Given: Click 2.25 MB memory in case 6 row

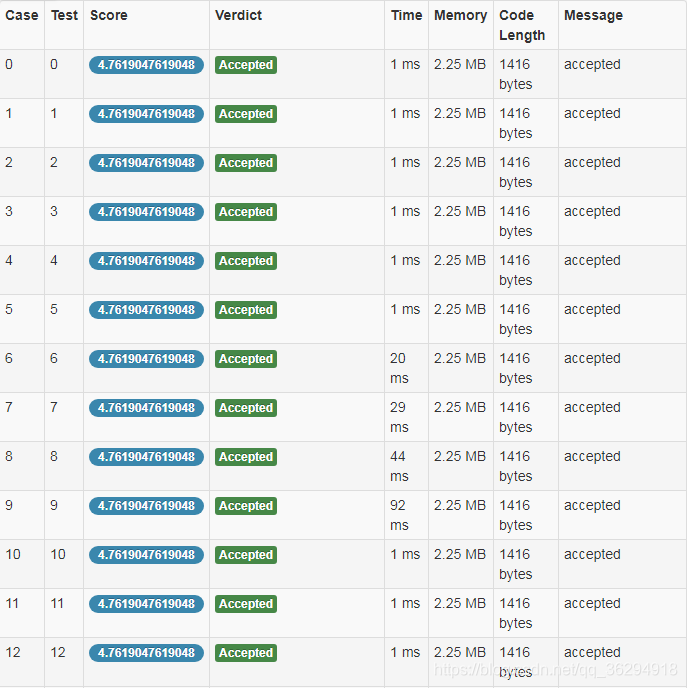Looking at the screenshot, I should click(460, 358).
